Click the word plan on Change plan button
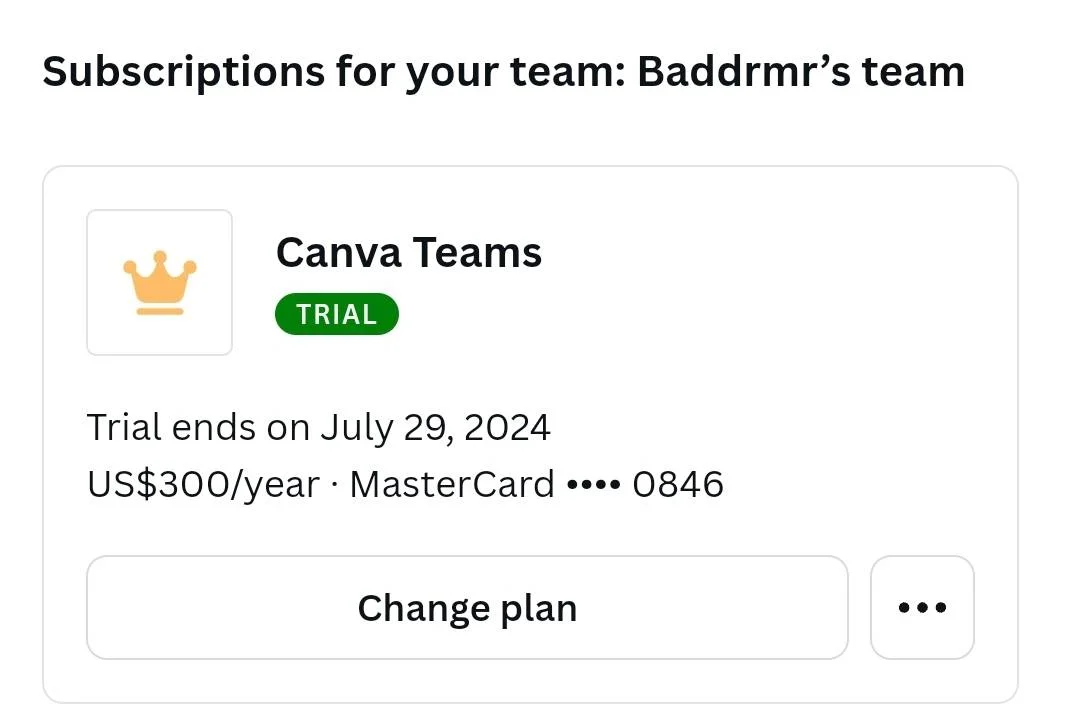The image size is (1076, 715). point(539,609)
